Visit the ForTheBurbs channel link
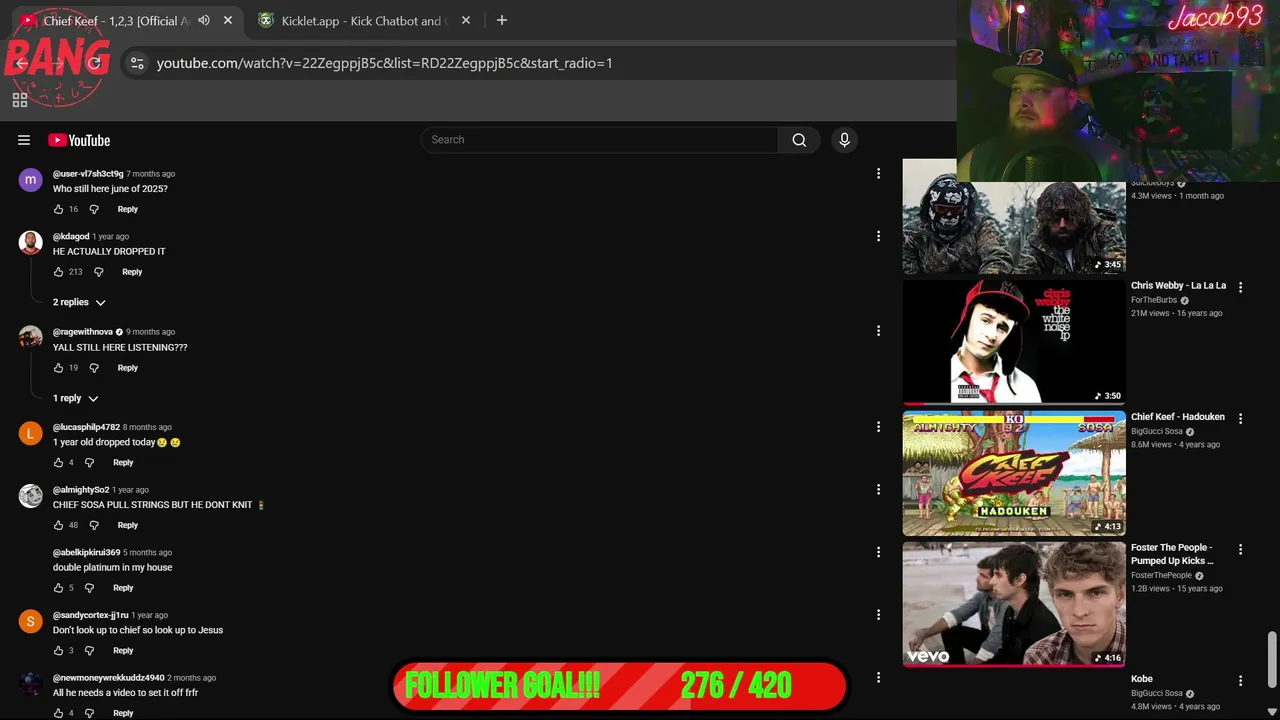 (1154, 300)
